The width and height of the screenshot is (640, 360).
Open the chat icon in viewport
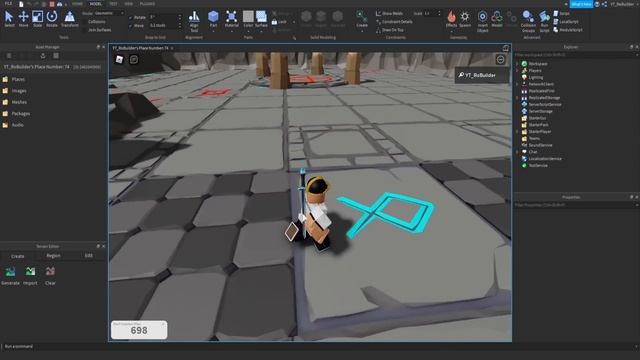[134, 60]
